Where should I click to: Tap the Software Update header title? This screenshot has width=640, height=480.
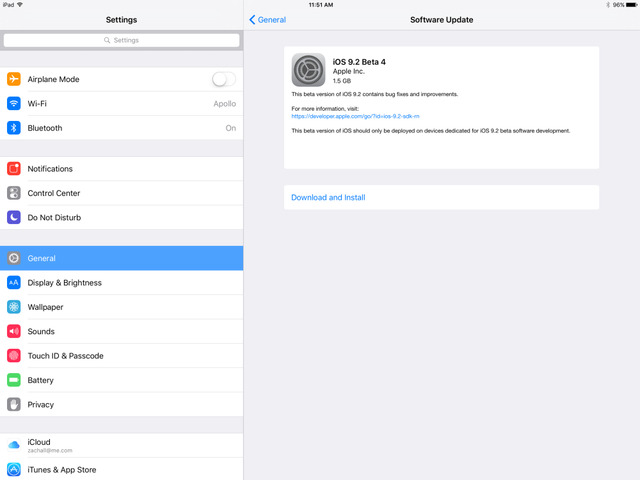pos(442,20)
